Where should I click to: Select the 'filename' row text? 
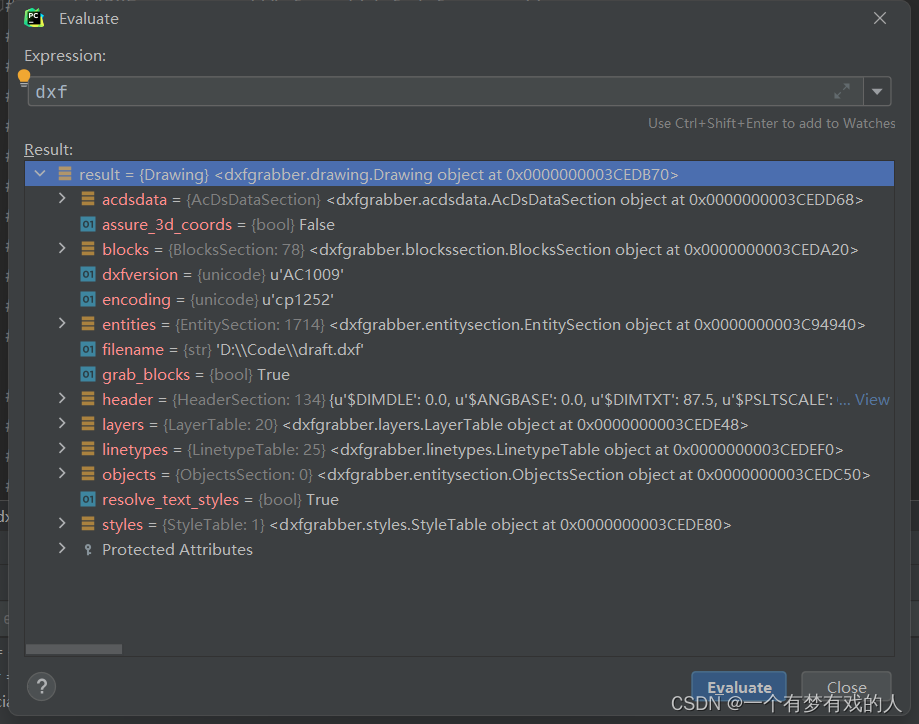(233, 349)
